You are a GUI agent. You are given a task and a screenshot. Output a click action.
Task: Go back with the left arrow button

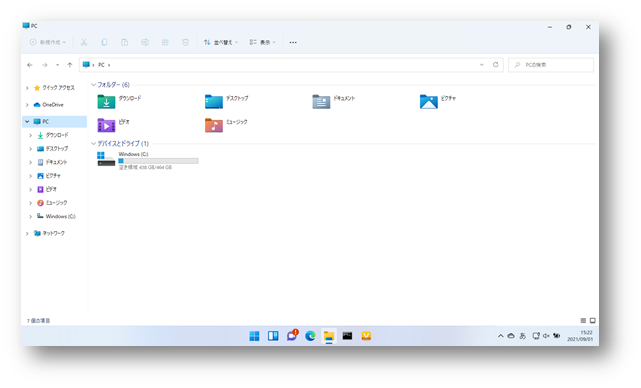(30, 65)
